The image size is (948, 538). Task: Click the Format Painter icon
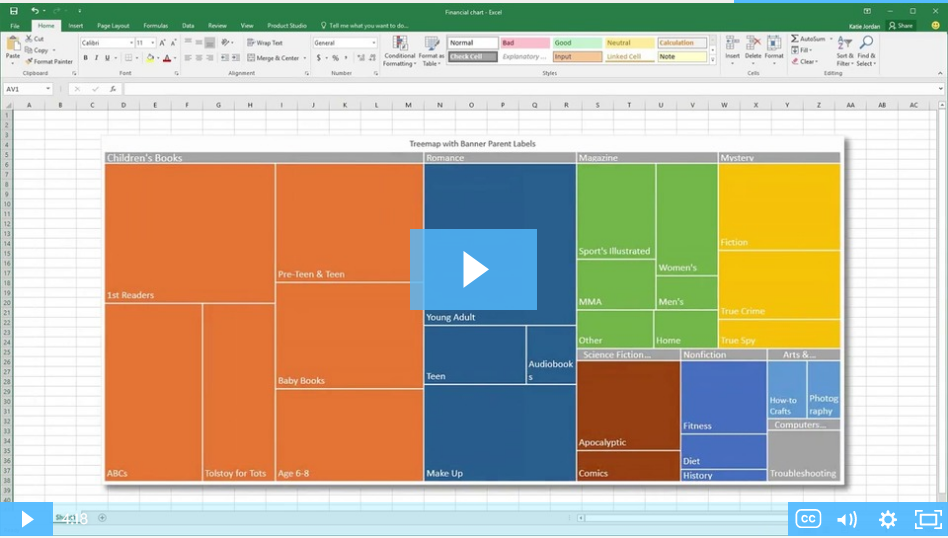pyautogui.click(x=29, y=61)
